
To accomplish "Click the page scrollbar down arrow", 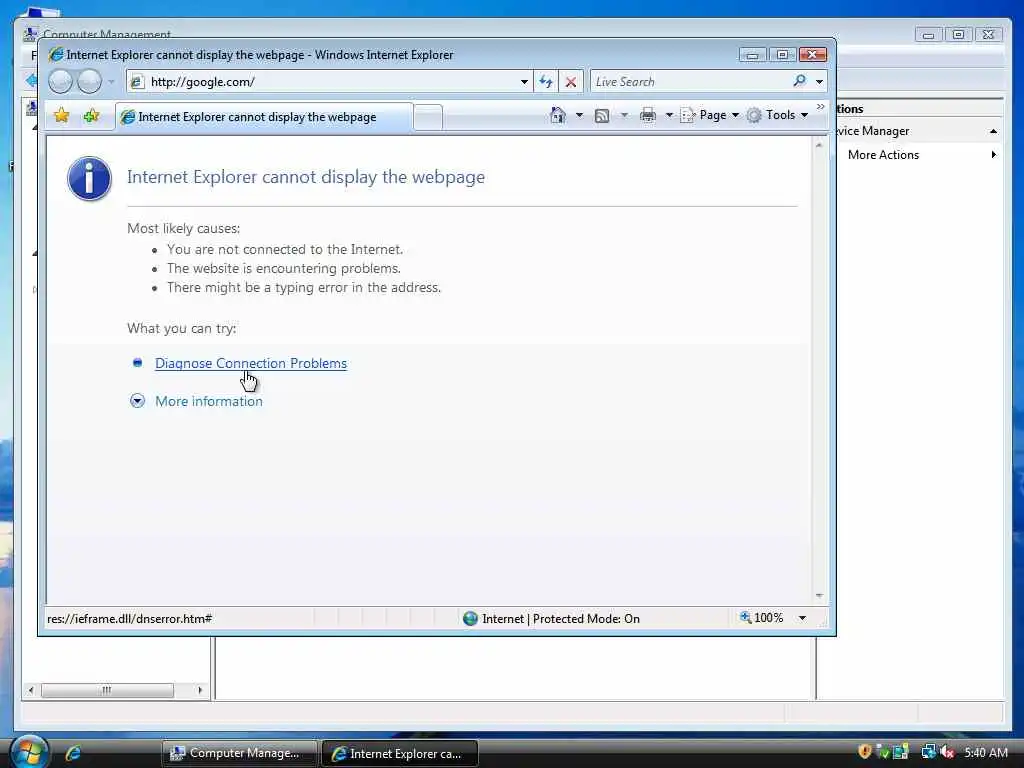I will coord(819,596).
